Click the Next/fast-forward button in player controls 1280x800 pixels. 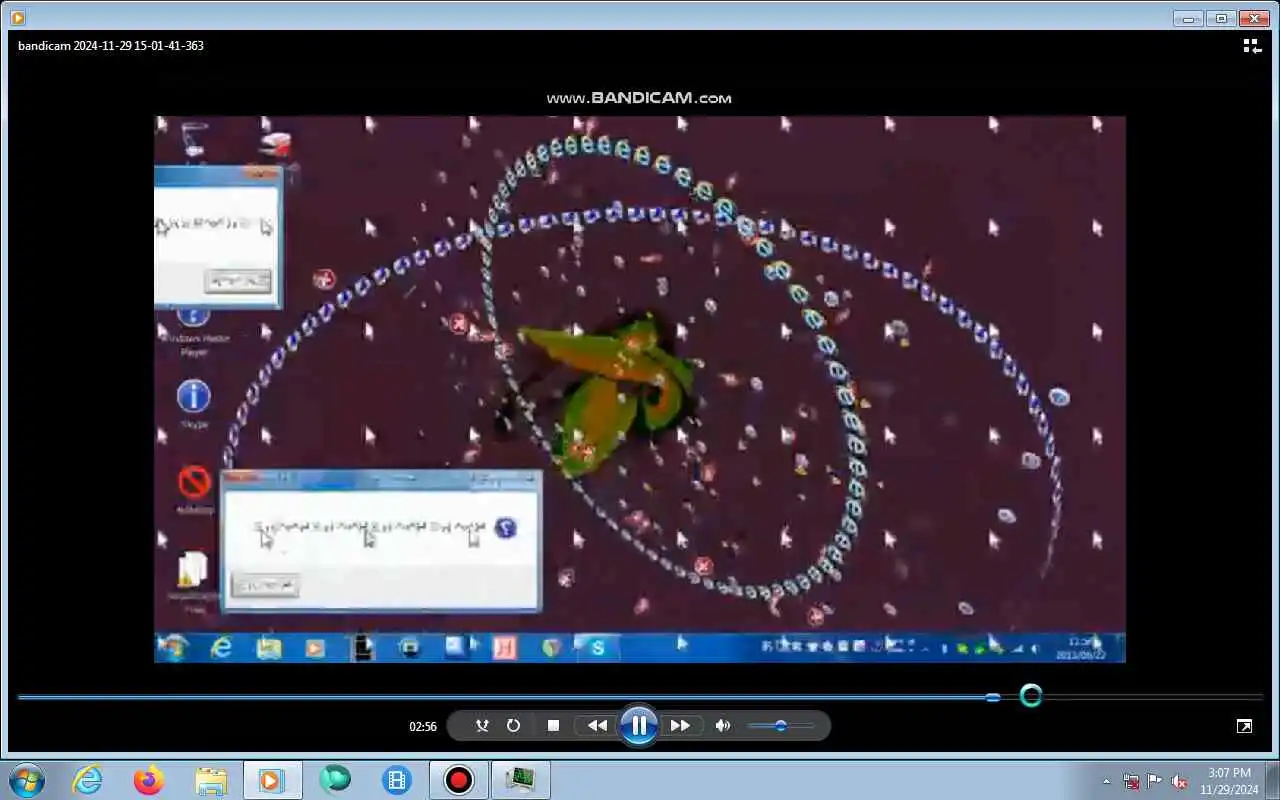680,726
